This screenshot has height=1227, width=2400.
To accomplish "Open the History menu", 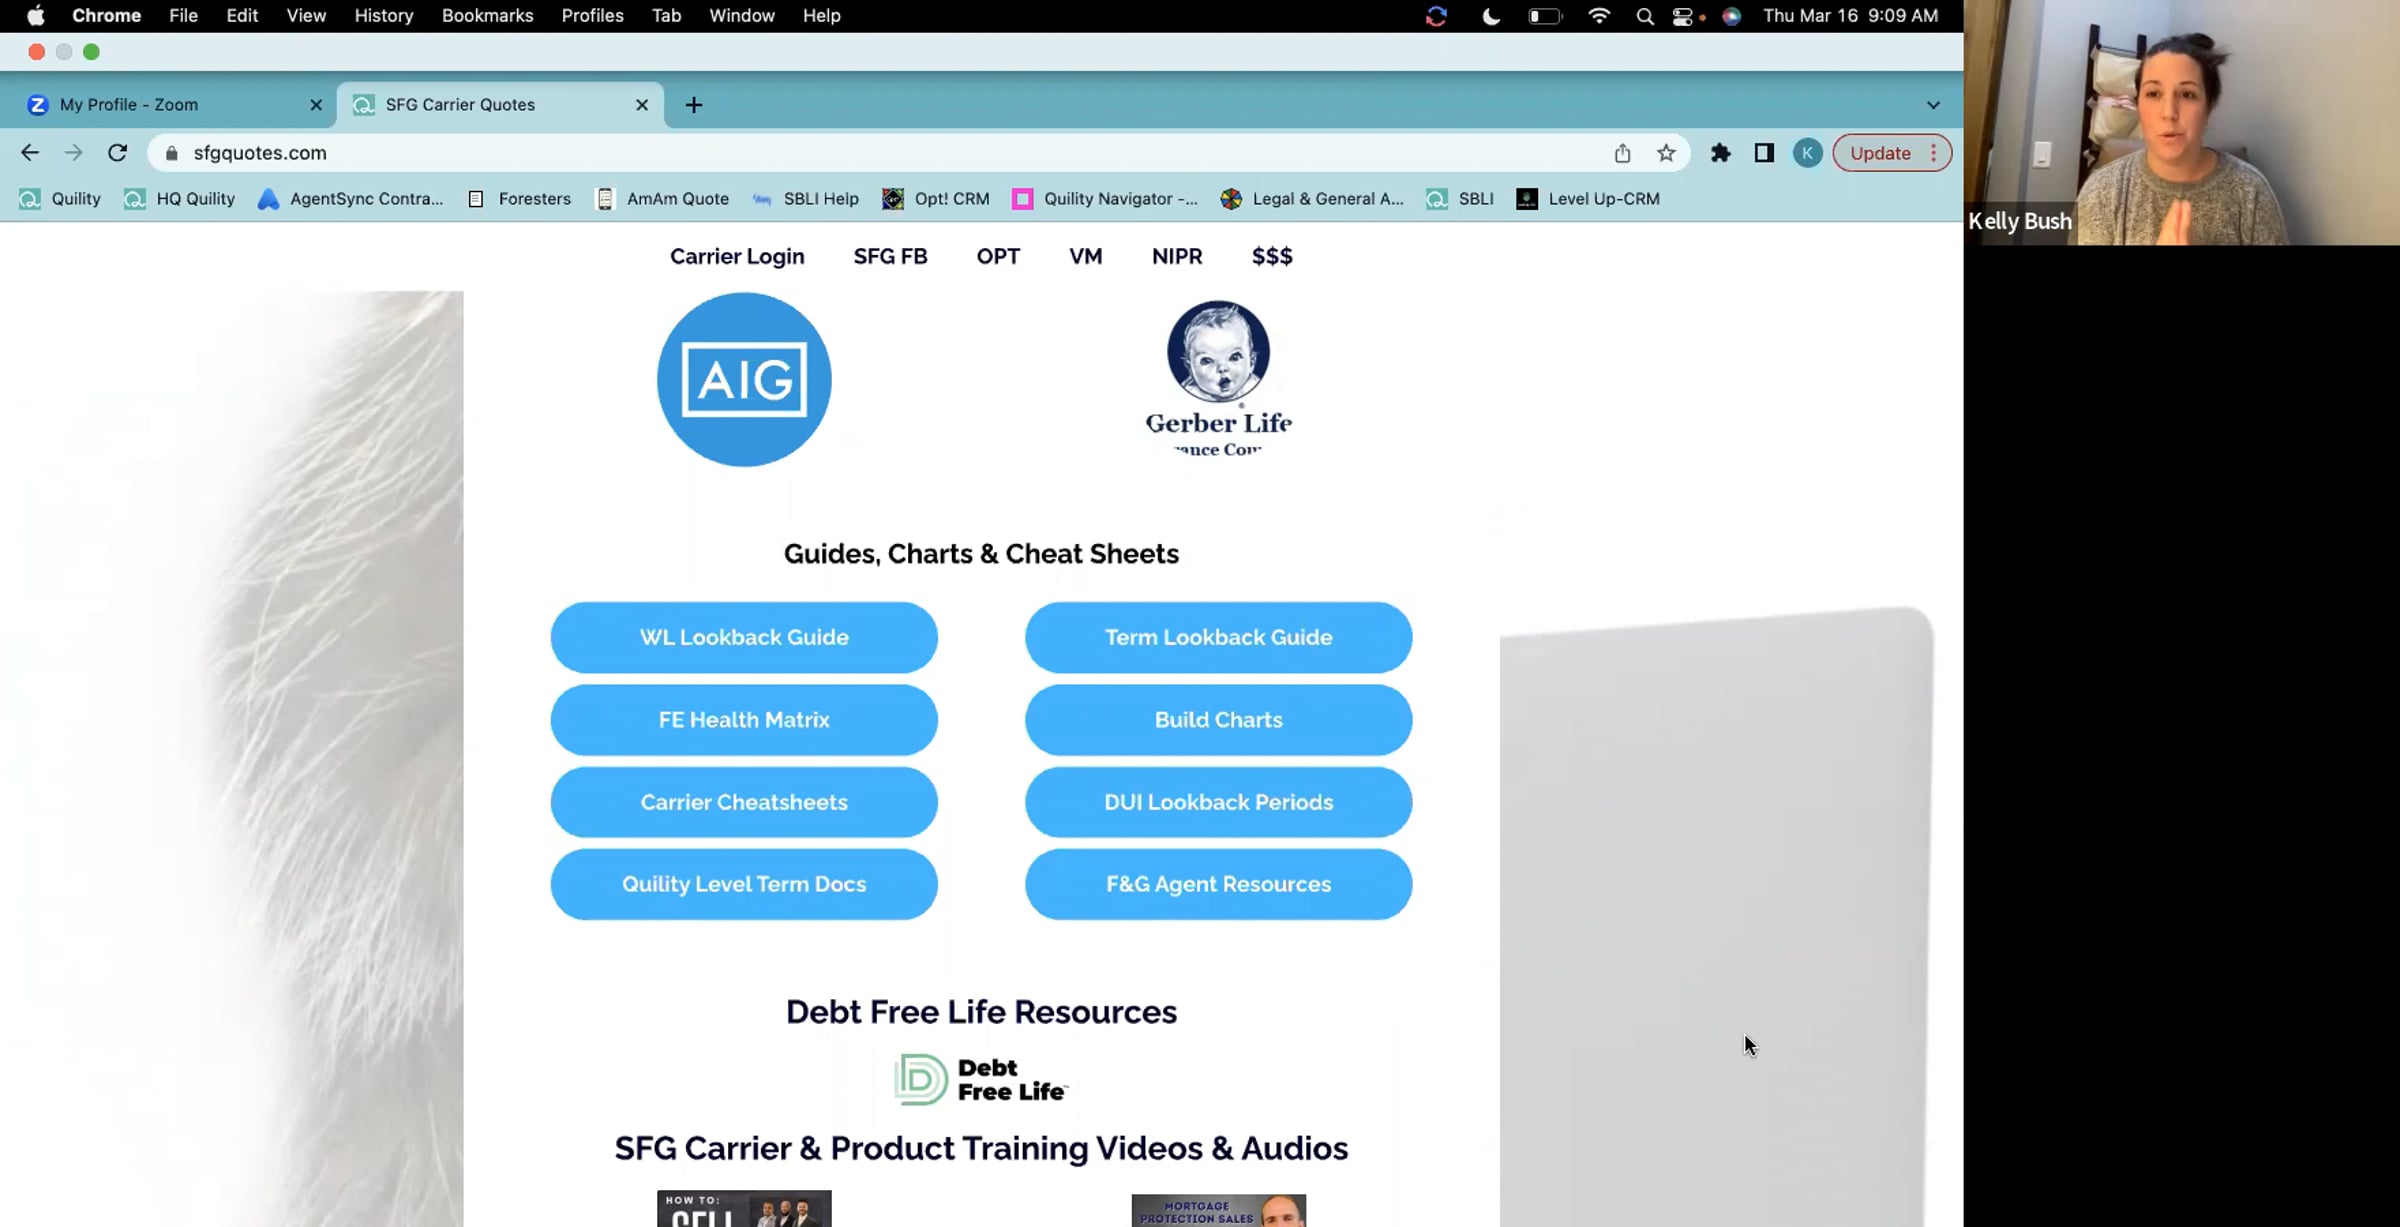I will click(384, 16).
